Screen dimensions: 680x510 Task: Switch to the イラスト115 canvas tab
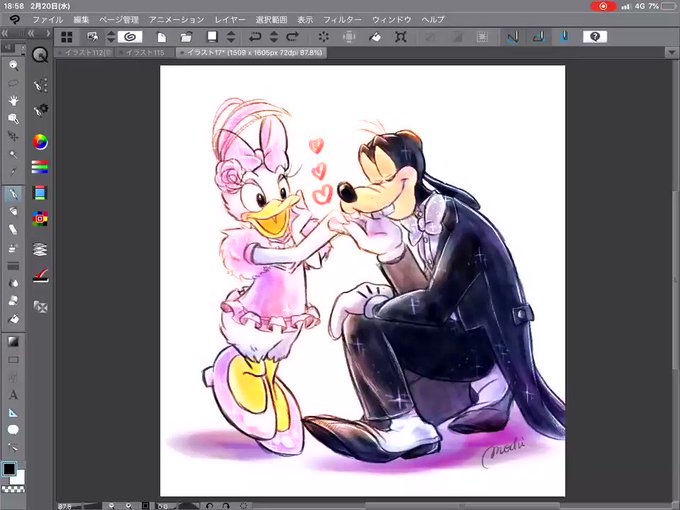point(145,52)
